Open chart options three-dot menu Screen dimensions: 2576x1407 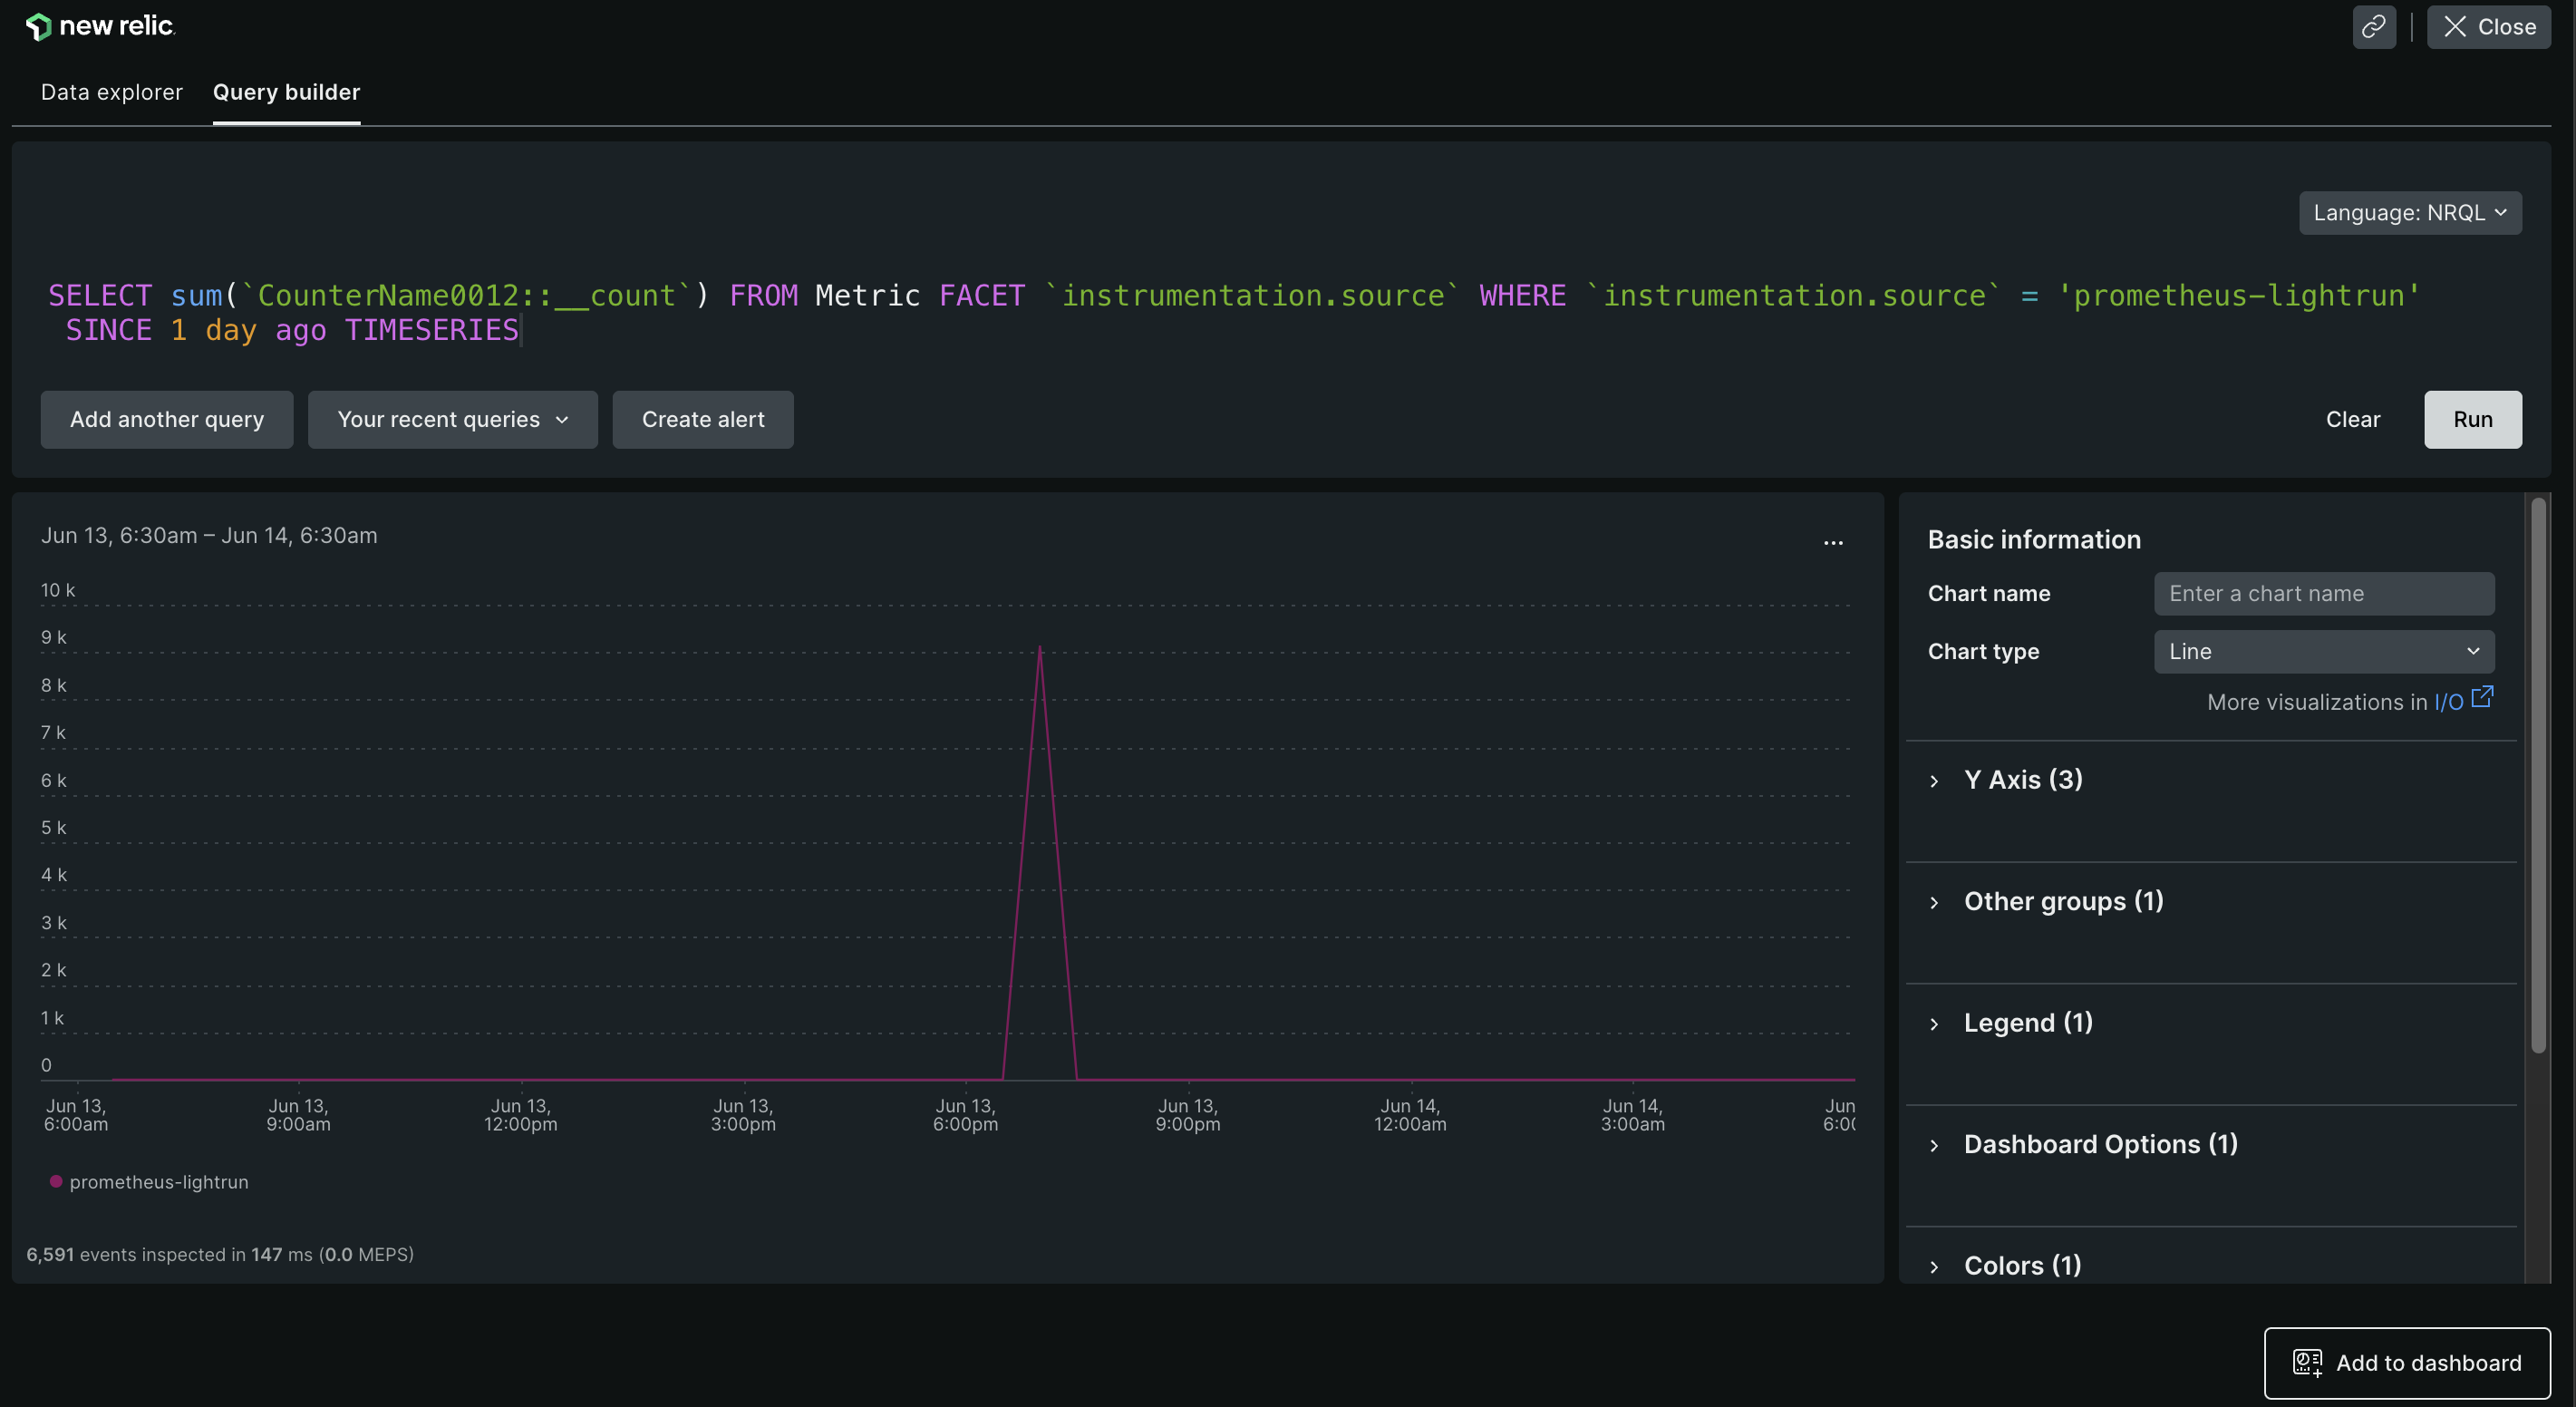click(x=1832, y=543)
